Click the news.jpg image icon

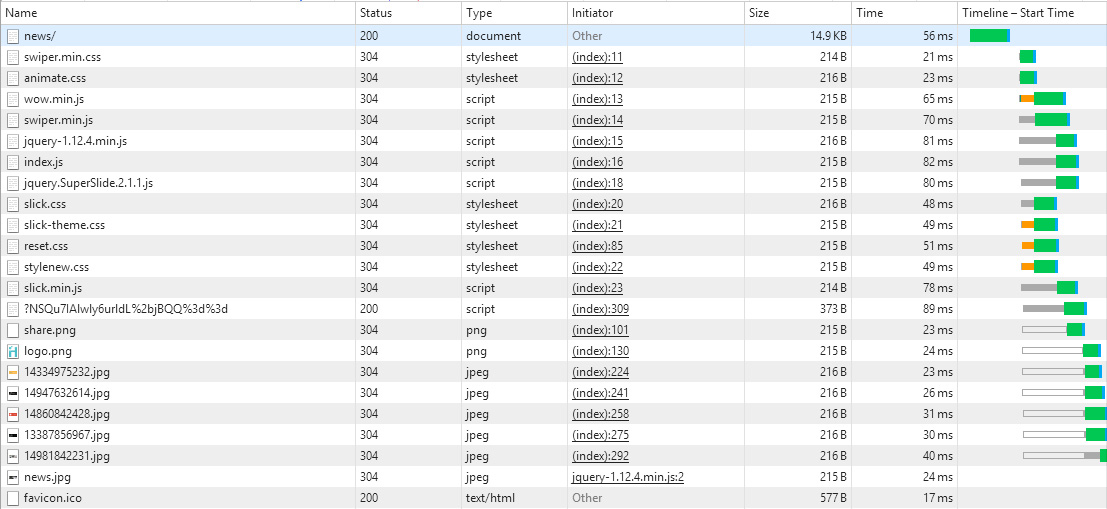click(13, 477)
